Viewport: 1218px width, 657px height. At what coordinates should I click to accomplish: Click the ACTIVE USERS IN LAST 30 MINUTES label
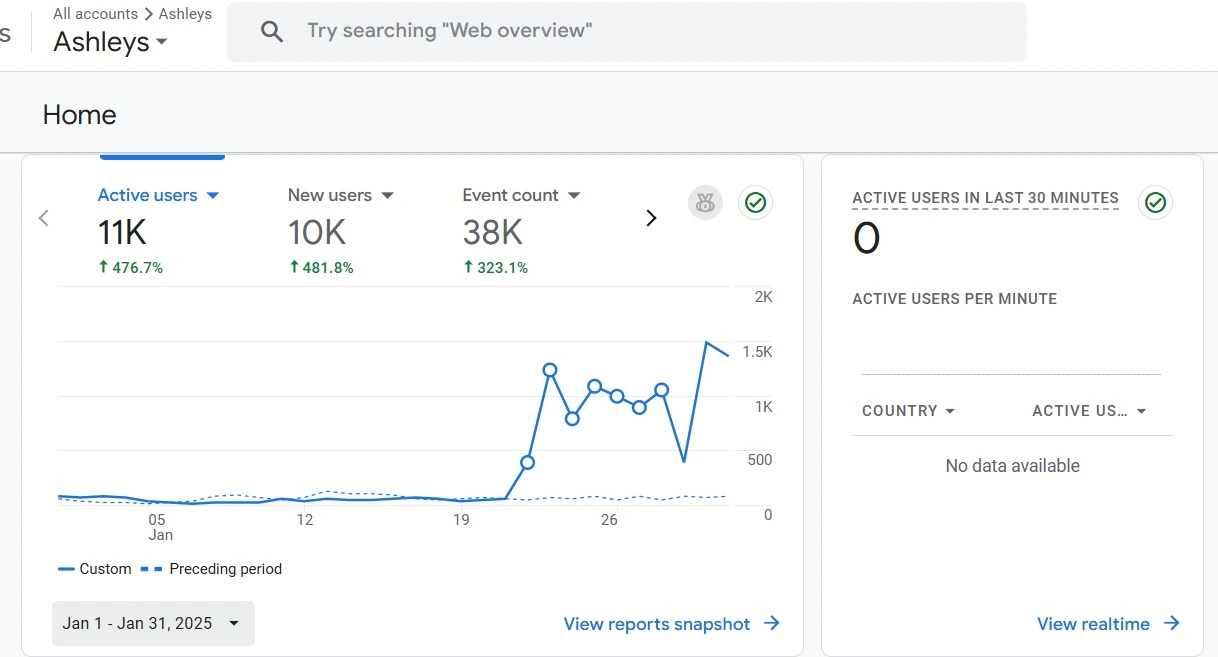tap(985, 198)
